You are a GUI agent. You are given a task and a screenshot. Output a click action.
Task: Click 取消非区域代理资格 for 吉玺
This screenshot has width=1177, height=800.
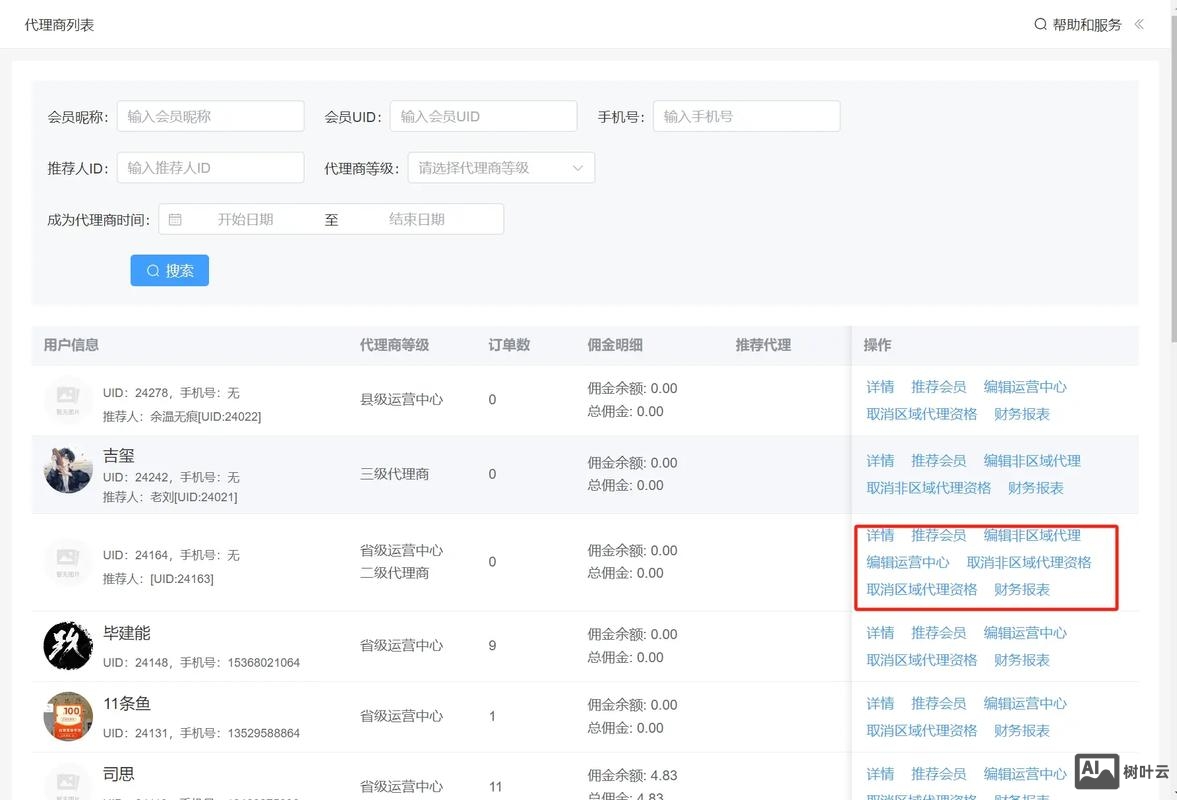point(928,487)
